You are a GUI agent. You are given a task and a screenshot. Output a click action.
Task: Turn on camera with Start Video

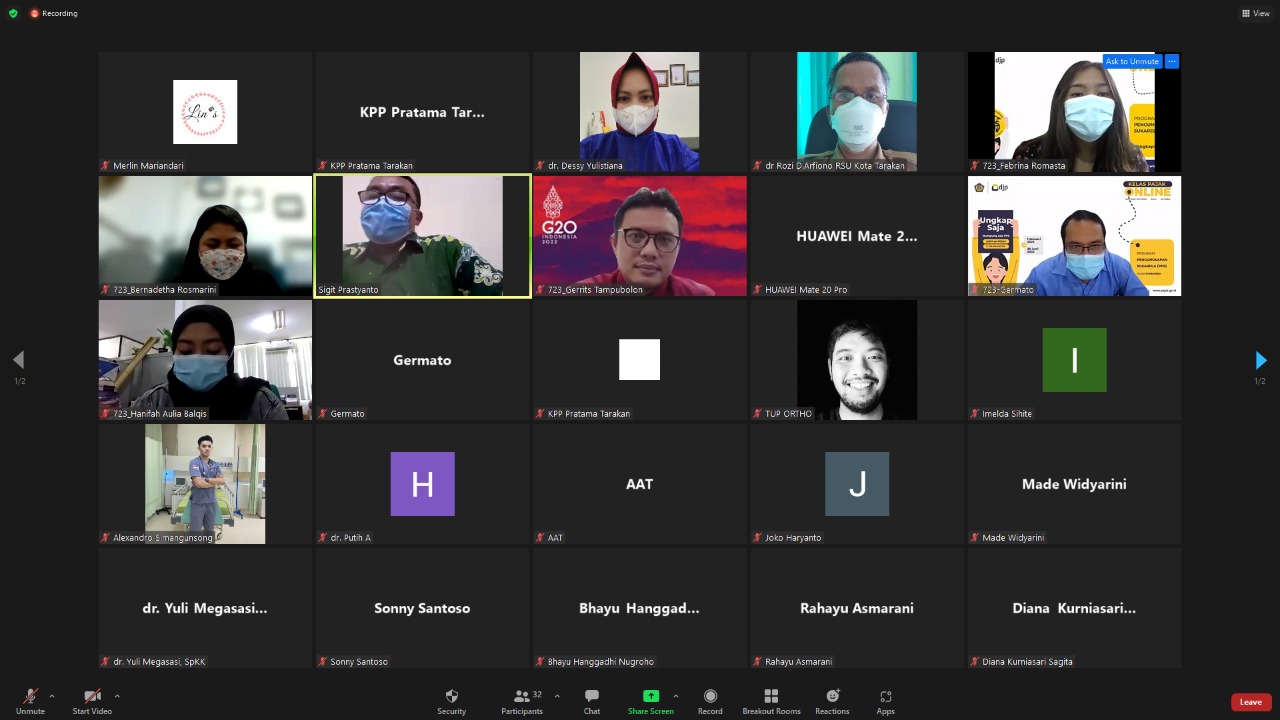tap(92, 697)
